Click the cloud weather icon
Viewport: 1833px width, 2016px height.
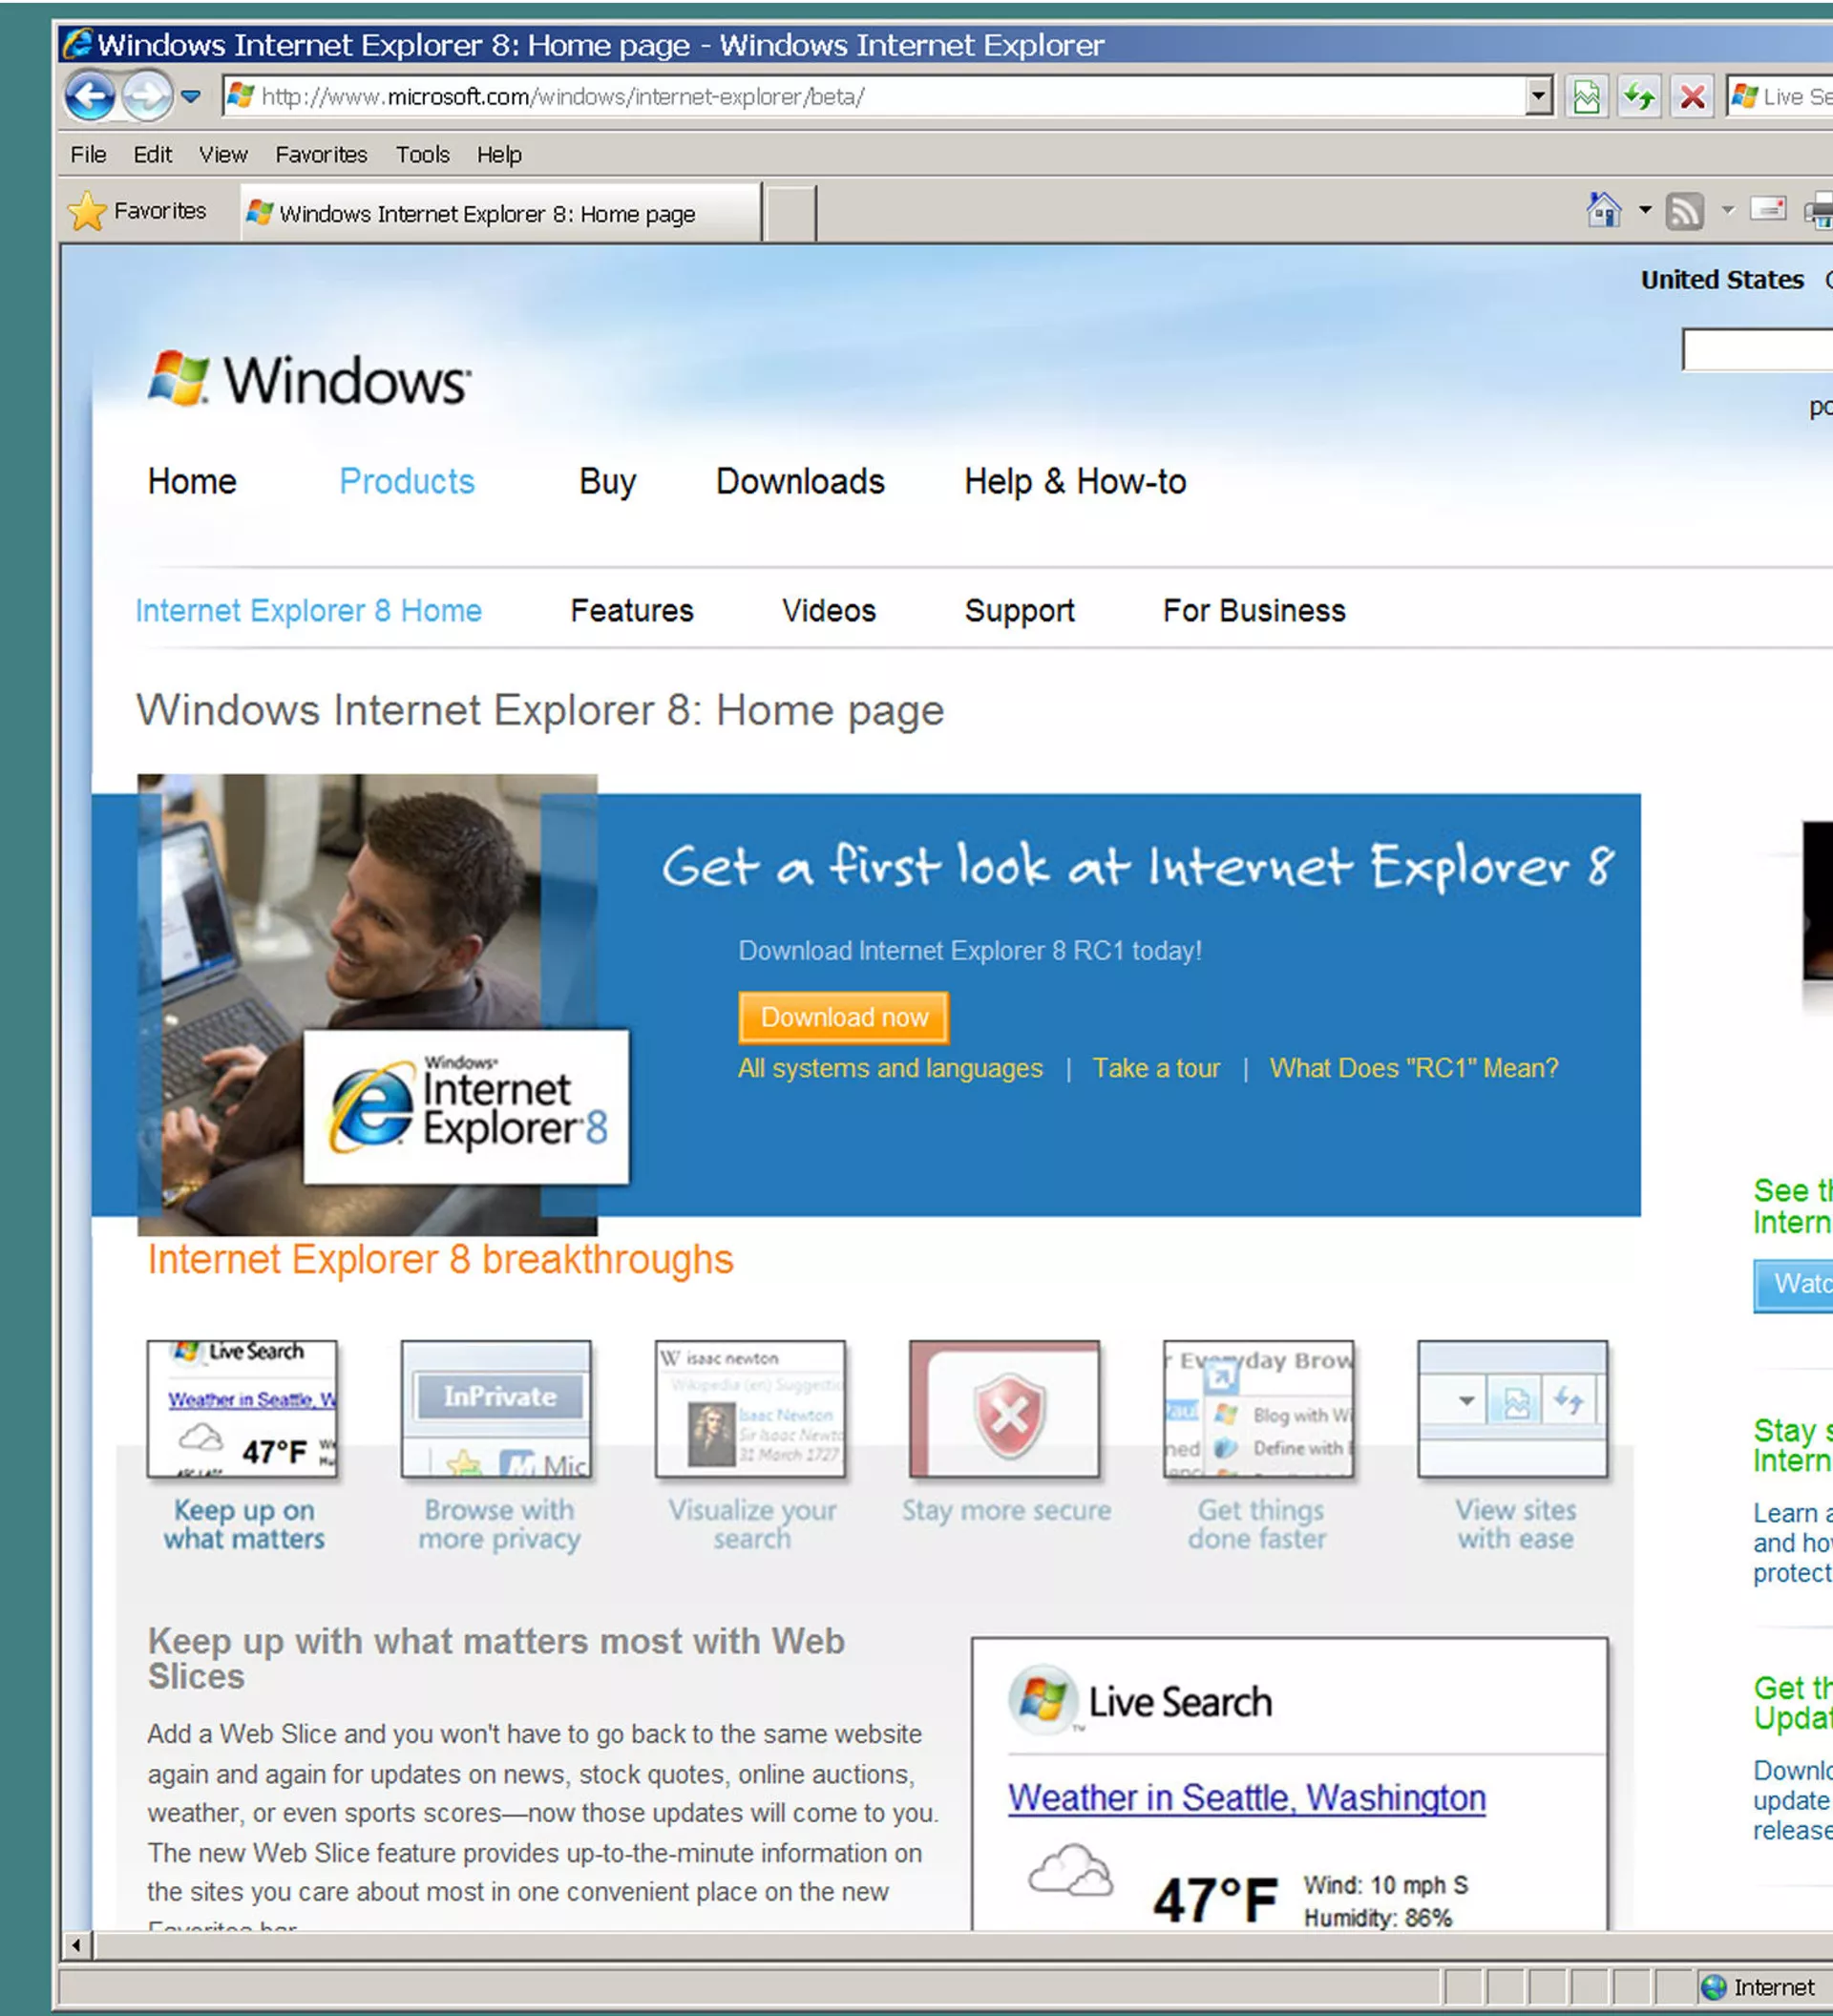coord(1070,1870)
